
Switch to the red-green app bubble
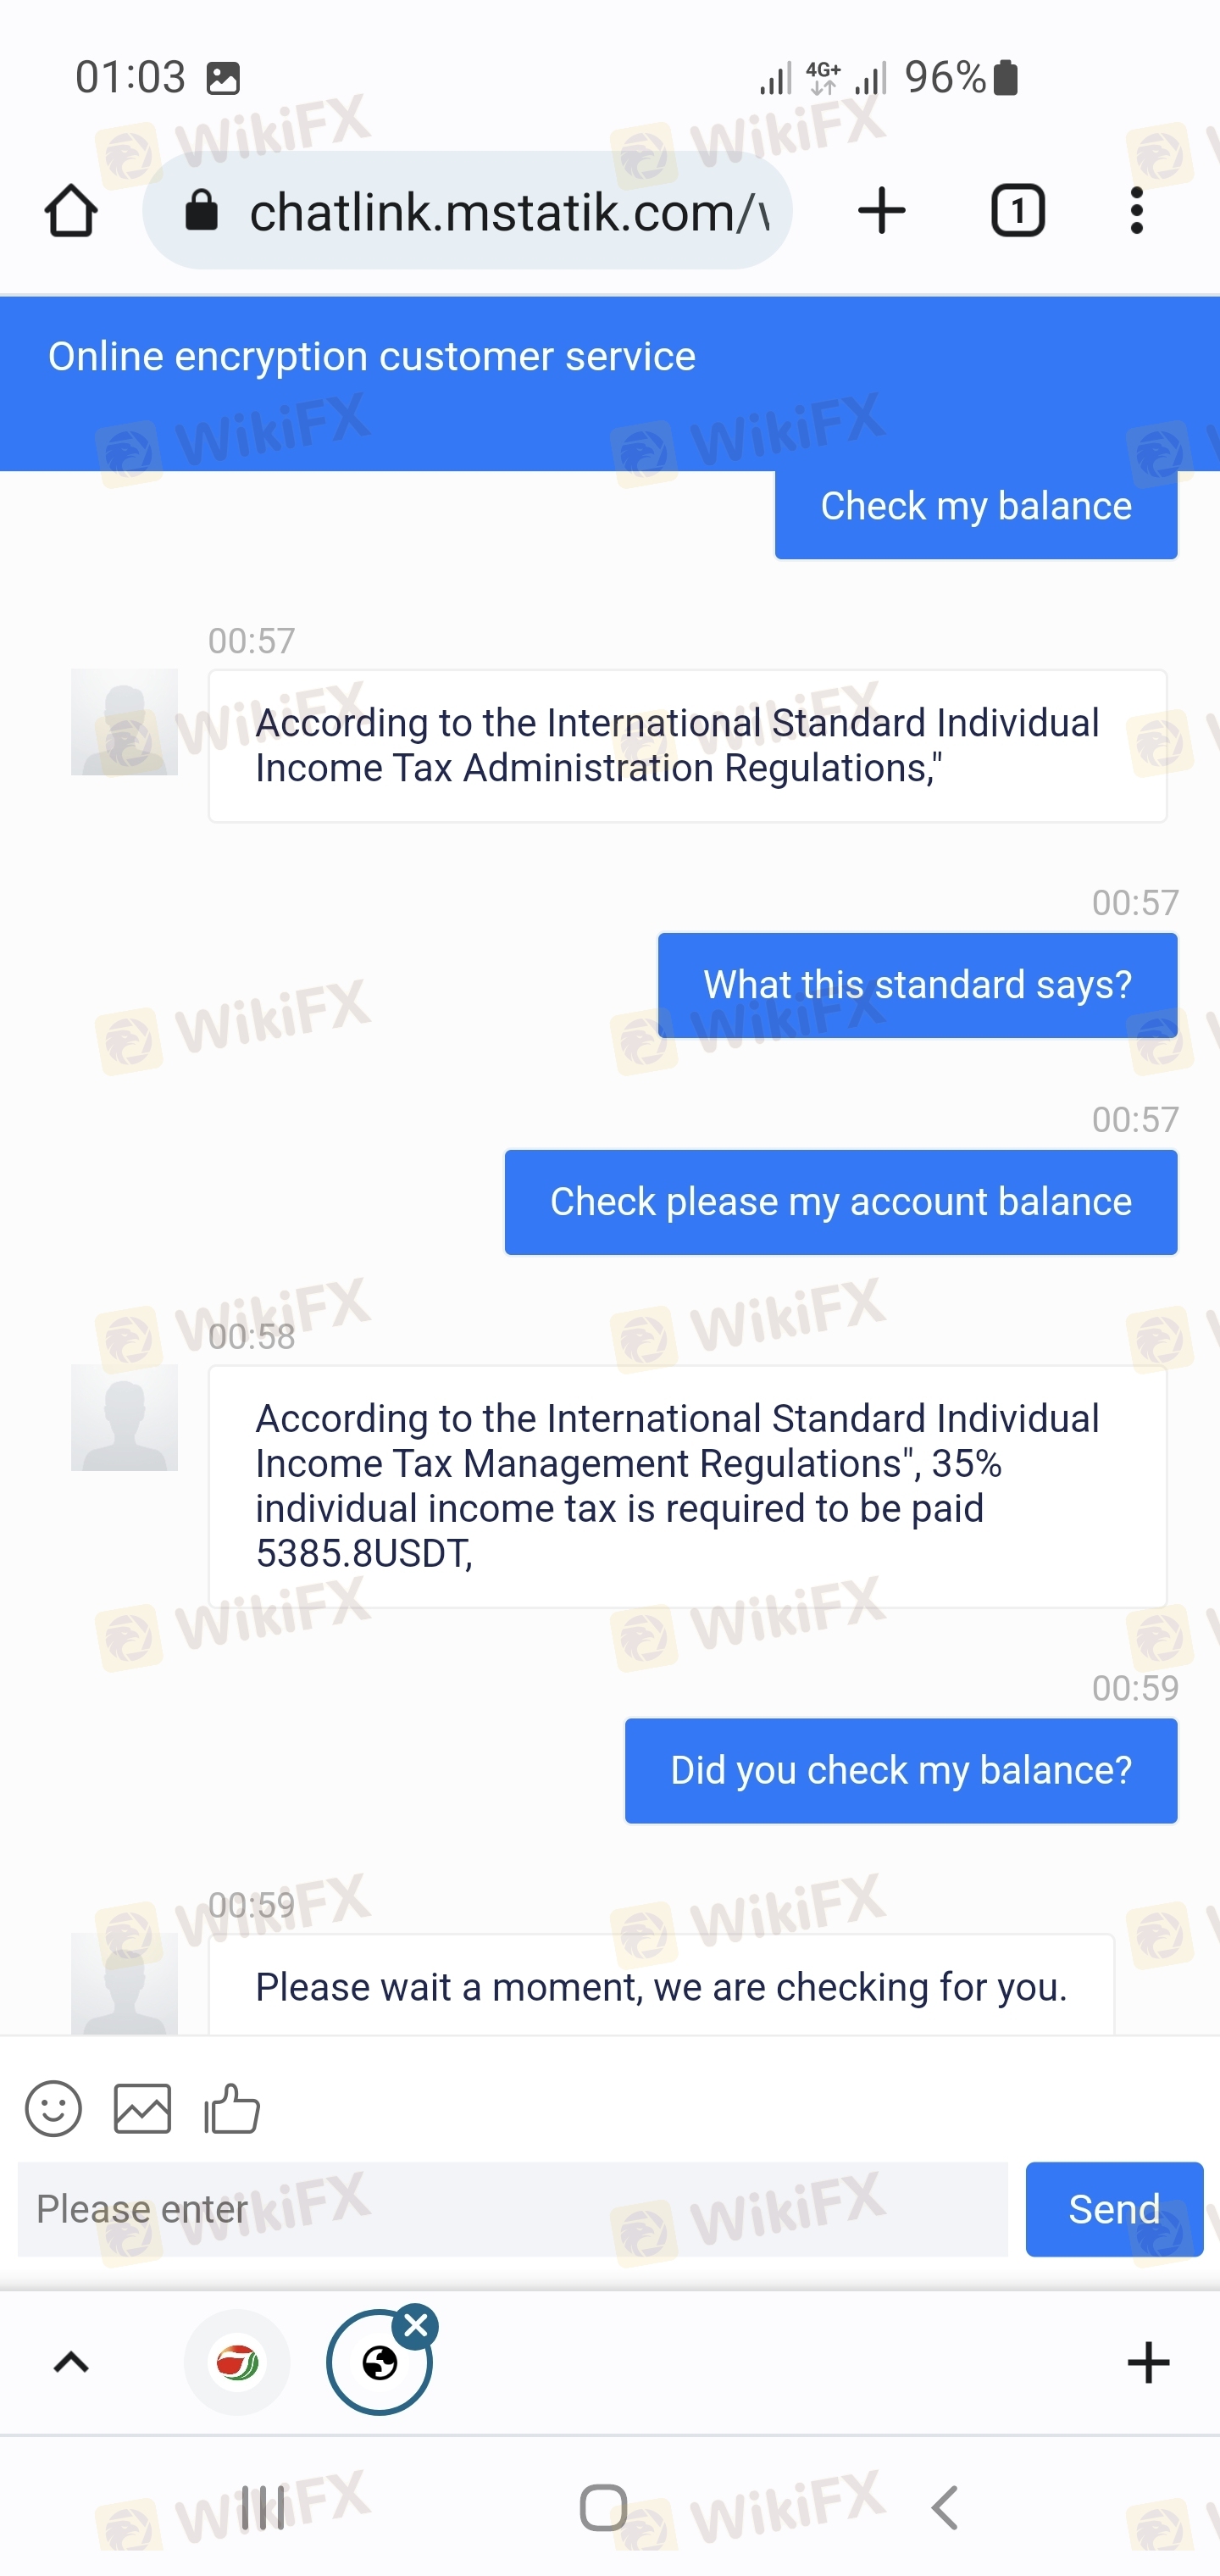pyautogui.click(x=237, y=2363)
